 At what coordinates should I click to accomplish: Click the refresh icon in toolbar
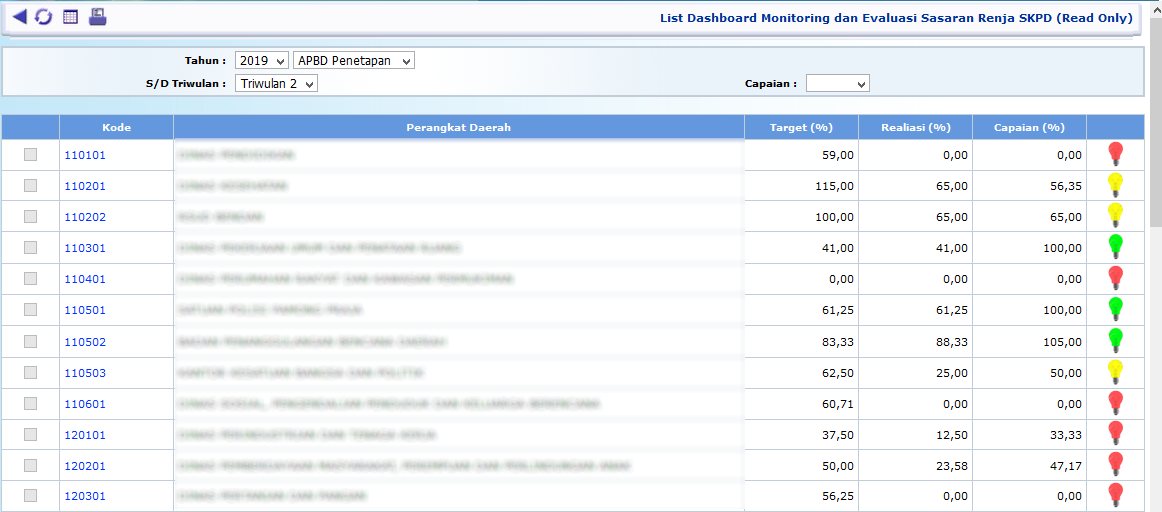tap(44, 17)
